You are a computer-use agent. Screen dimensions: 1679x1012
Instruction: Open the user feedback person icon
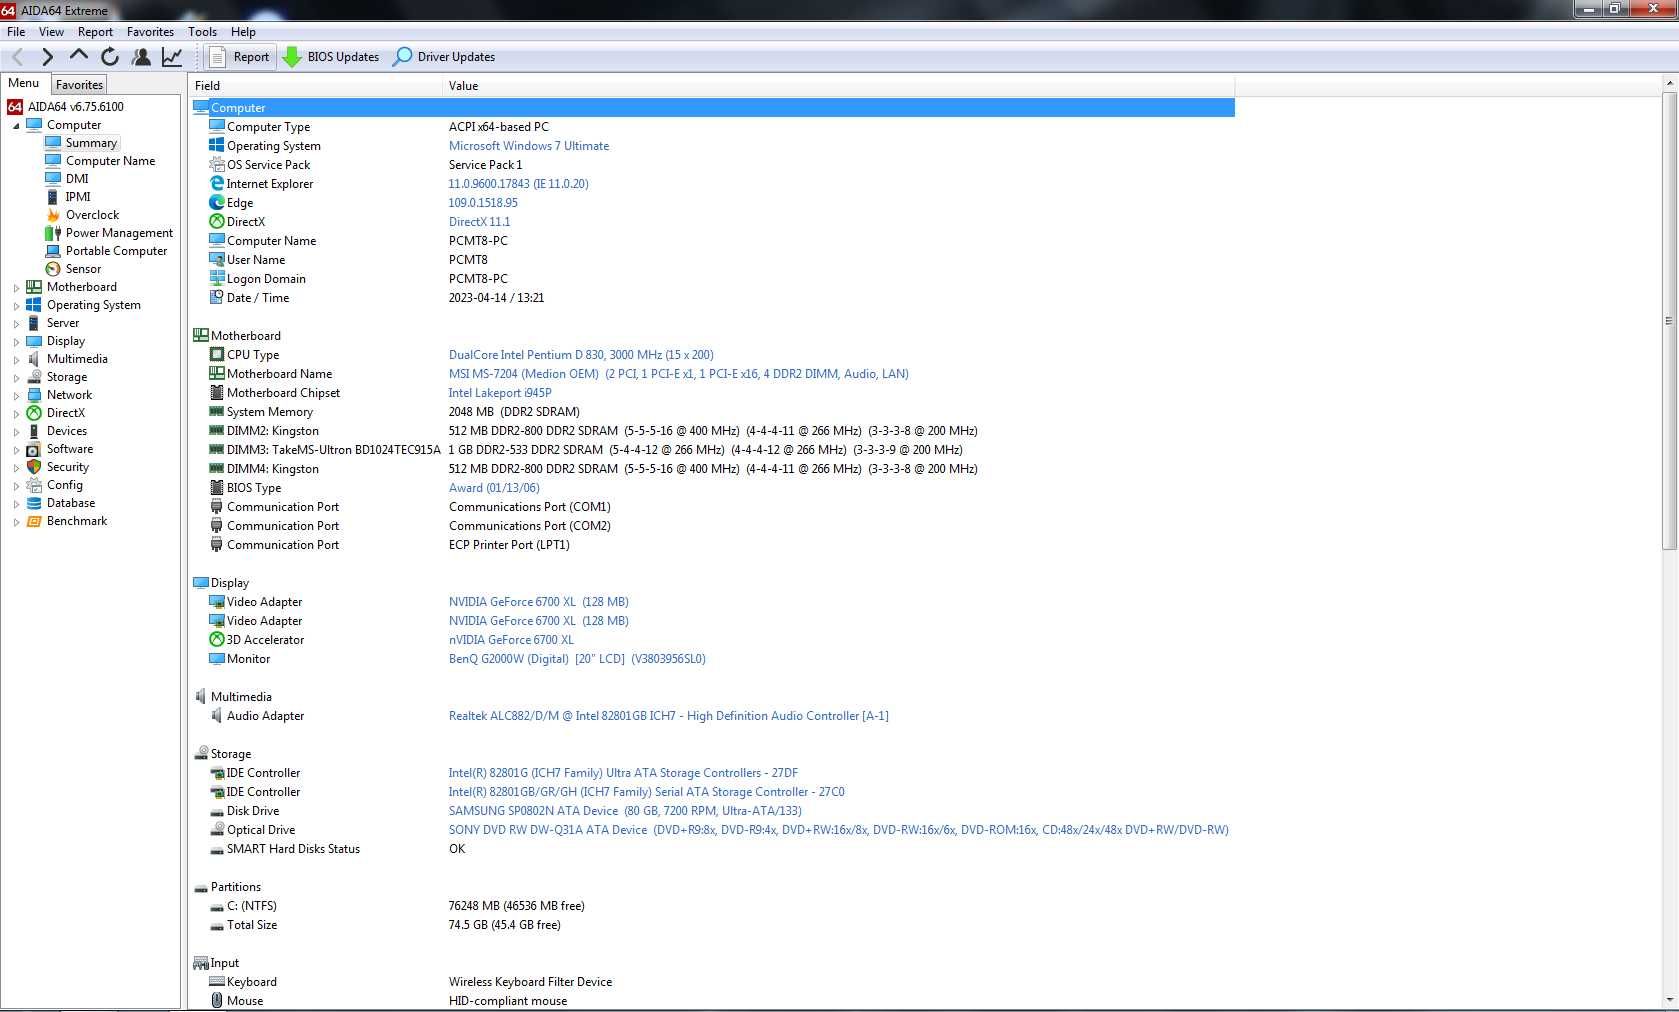coord(141,57)
